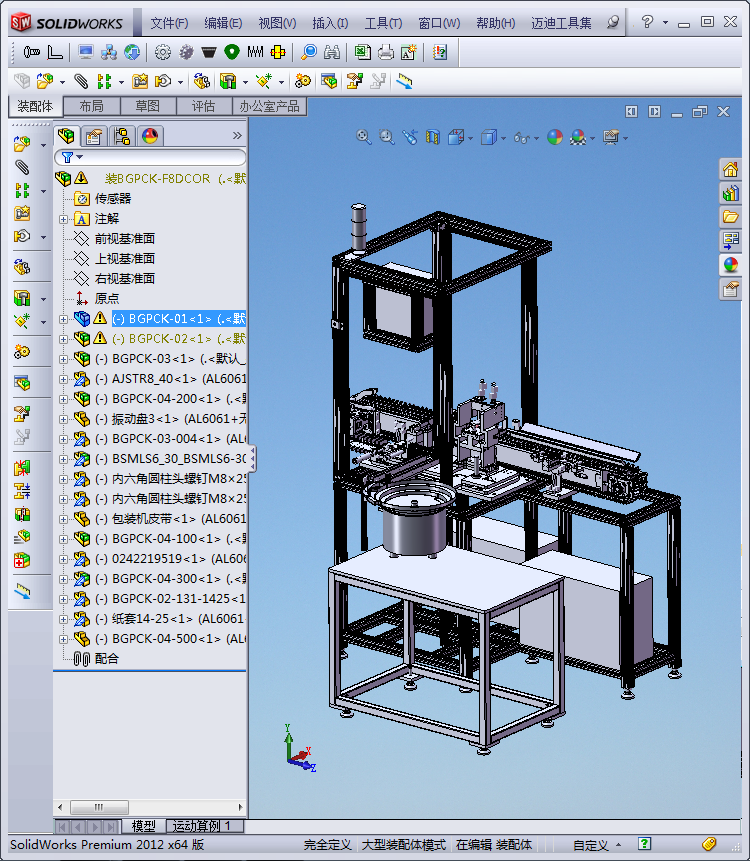The width and height of the screenshot is (750, 861).
Task: Click the Interference Detection icon in left sidebar
Action: (22, 468)
